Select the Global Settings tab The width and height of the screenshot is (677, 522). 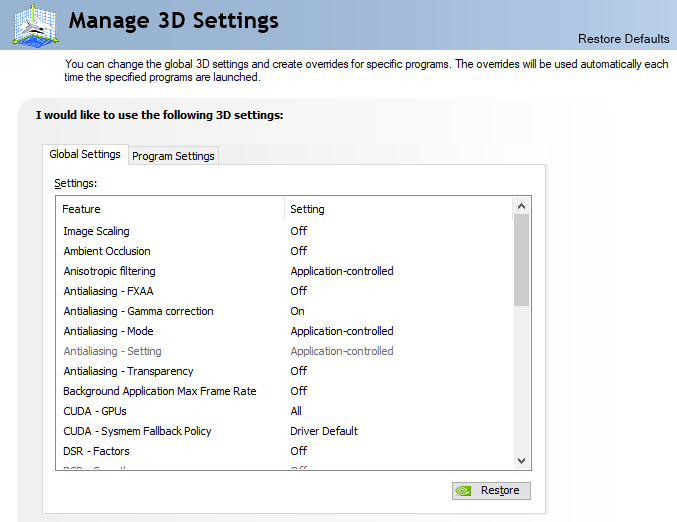click(x=85, y=154)
